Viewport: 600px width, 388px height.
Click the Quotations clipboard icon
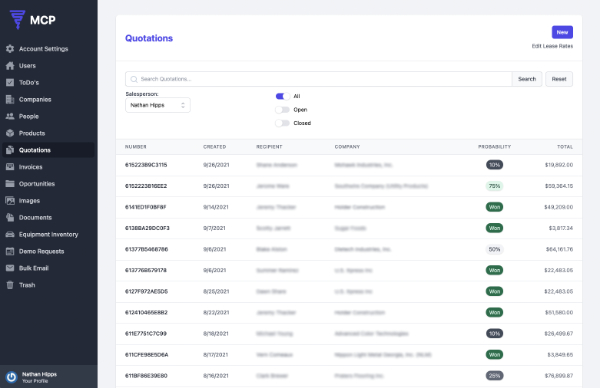click(x=10, y=150)
